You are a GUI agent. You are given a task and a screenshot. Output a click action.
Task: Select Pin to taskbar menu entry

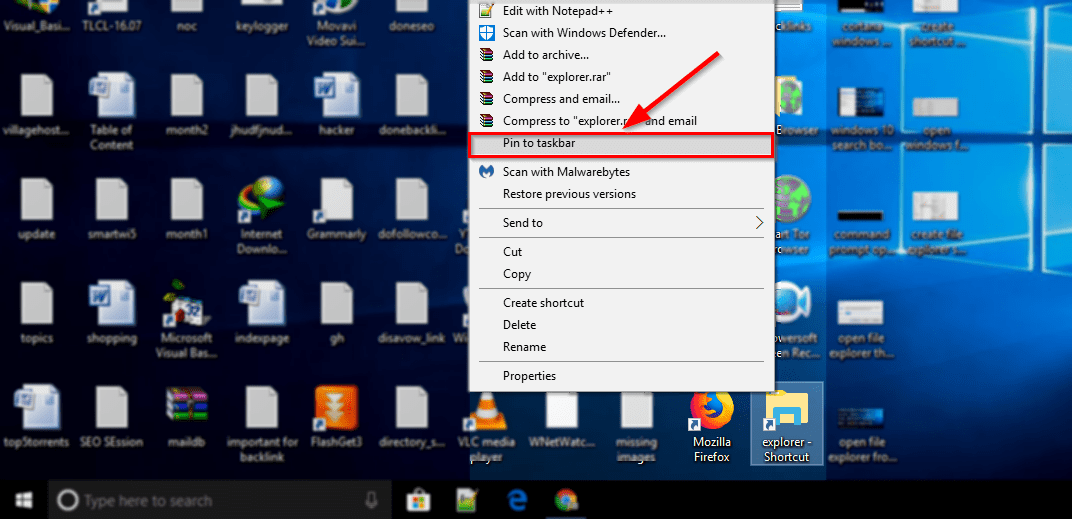point(621,144)
